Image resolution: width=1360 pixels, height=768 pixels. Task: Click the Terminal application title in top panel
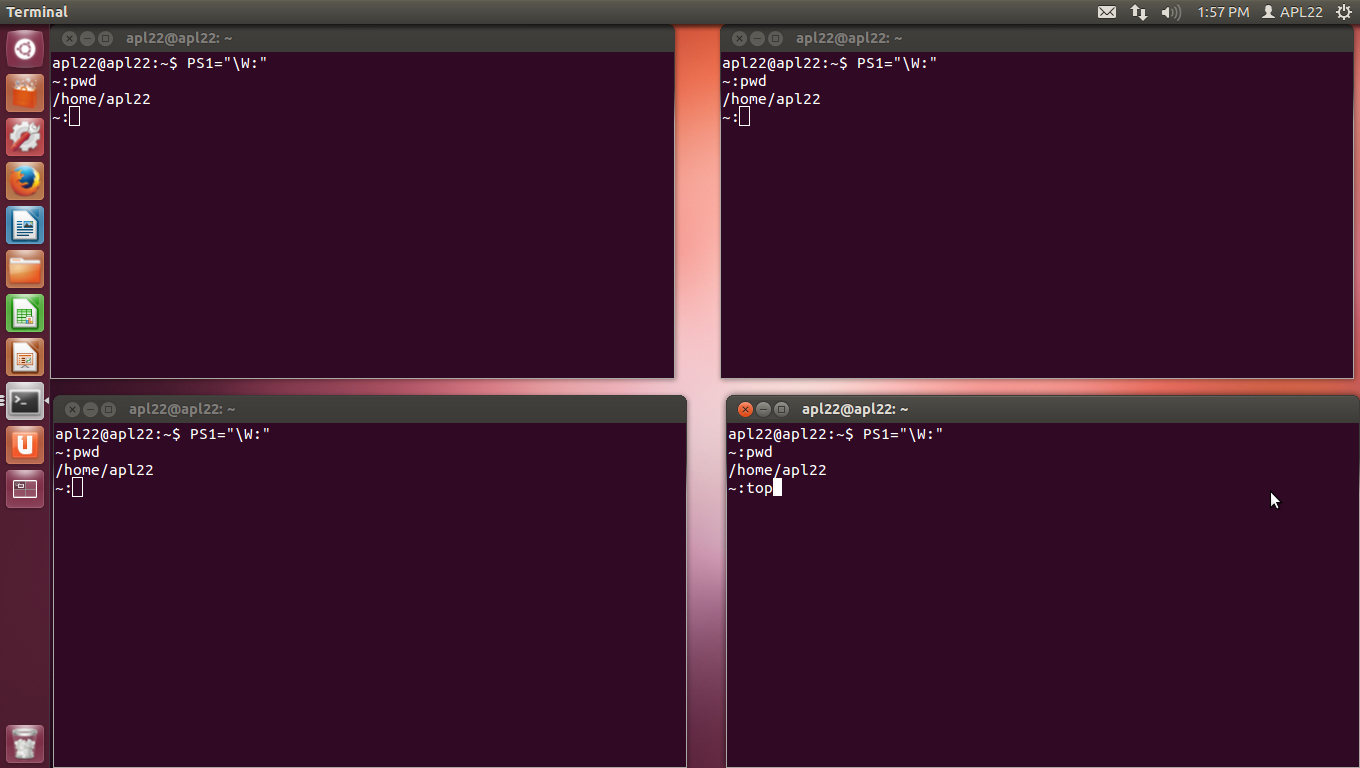coord(38,12)
